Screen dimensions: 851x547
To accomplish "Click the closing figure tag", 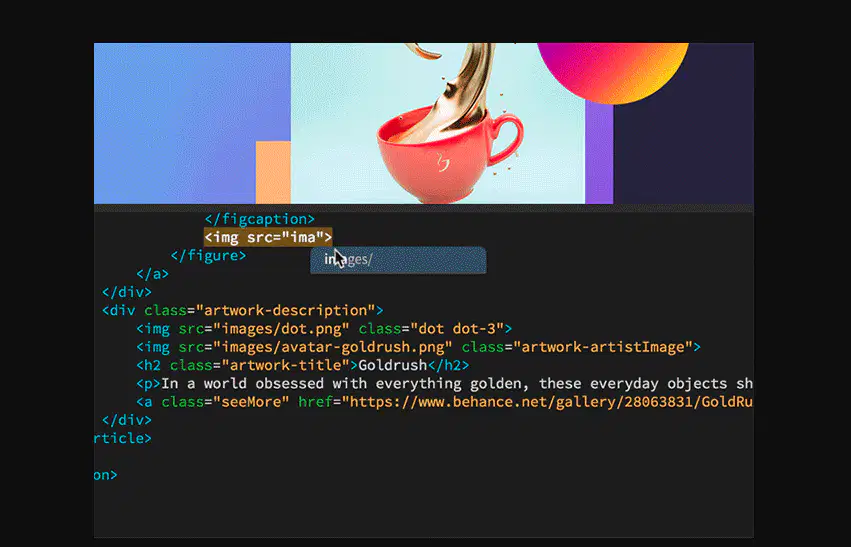I will [x=208, y=256].
